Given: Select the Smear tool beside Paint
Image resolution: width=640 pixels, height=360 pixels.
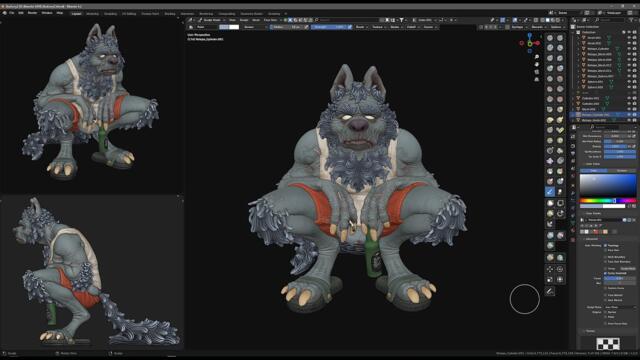Looking at the screenshot, I should (x=560, y=191).
